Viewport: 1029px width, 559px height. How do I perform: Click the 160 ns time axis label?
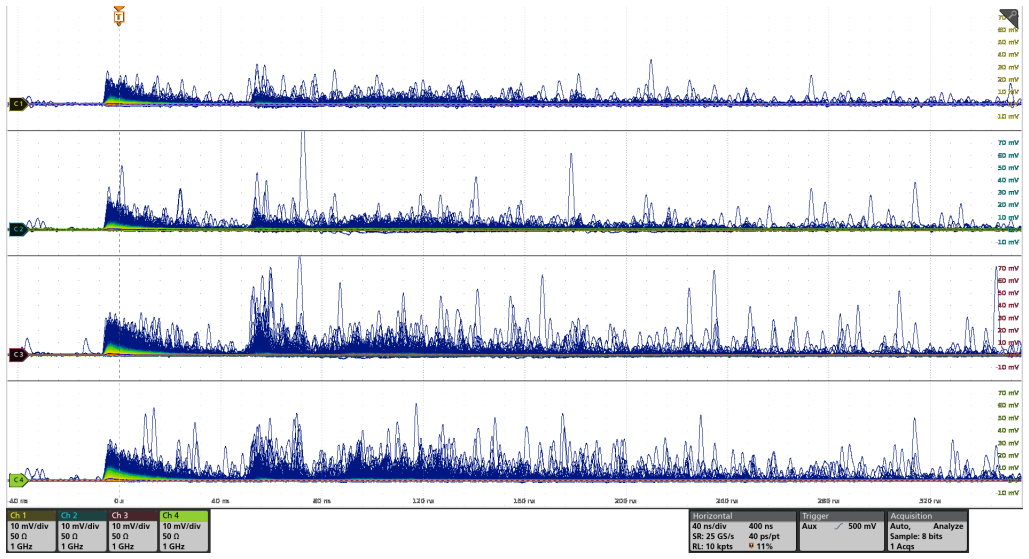[x=524, y=501]
